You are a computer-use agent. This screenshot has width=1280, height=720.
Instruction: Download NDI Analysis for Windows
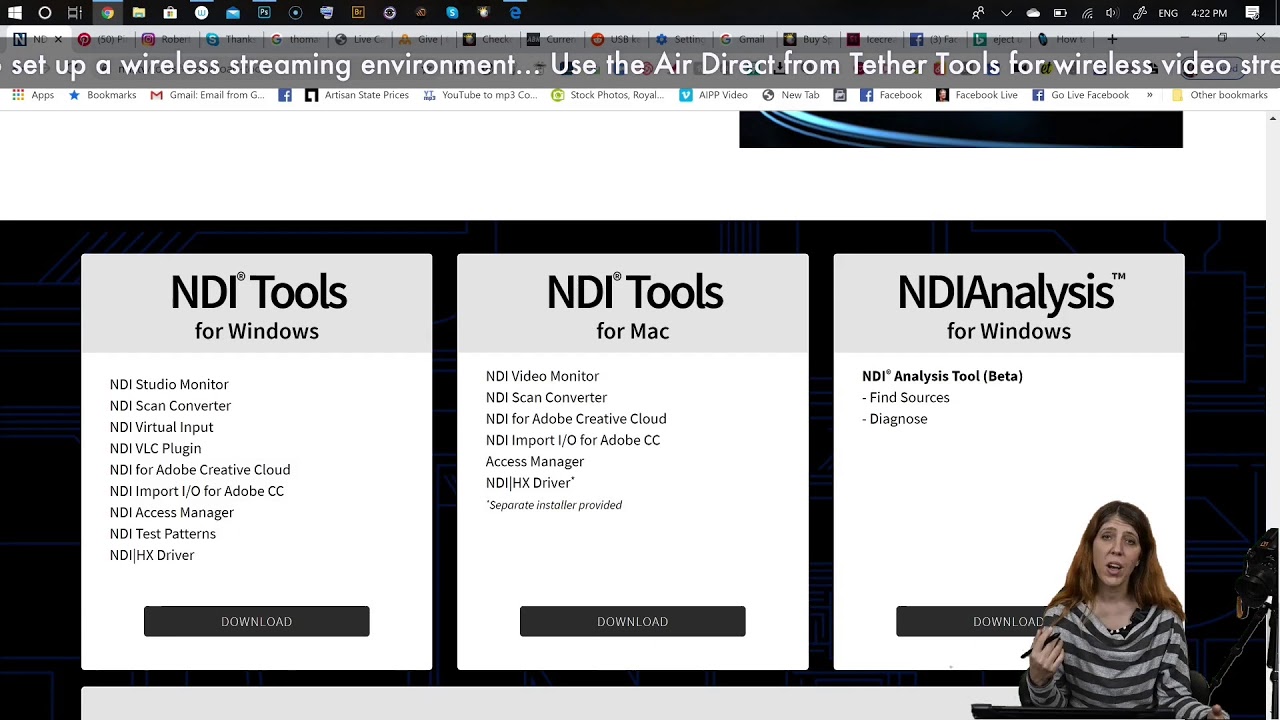pyautogui.click(x=1008, y=621)
